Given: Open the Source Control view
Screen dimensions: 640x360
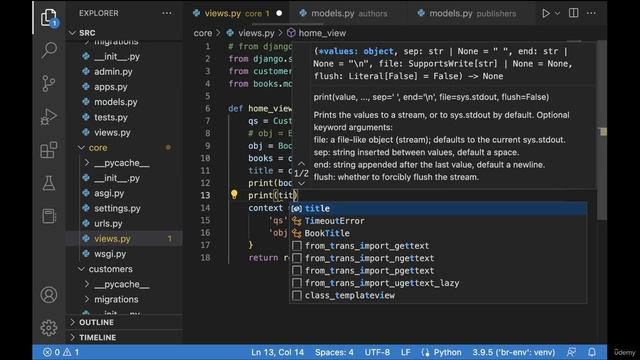Looking at the screenshot, I should point(49,84).
